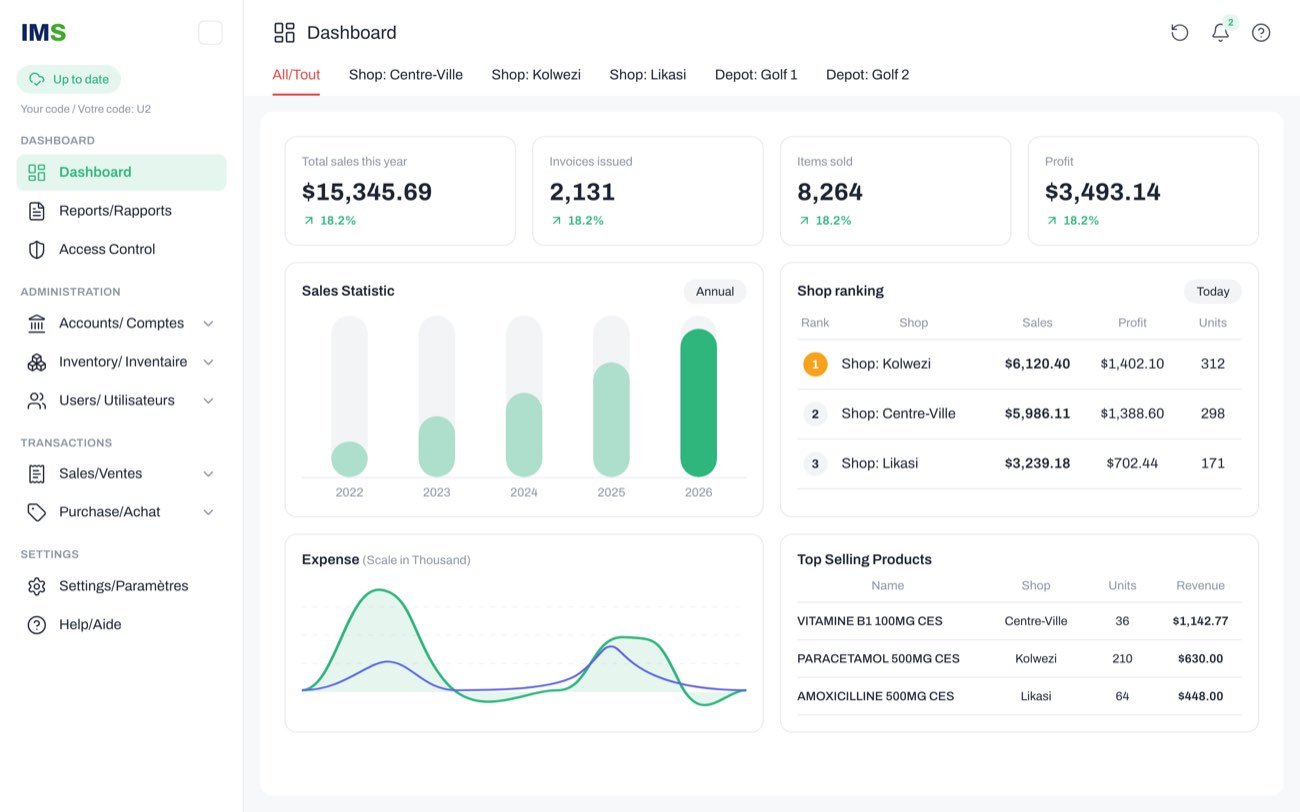Click the 2026 sales bar
Screen dimensions: 1300x812
tap(699, 403)
